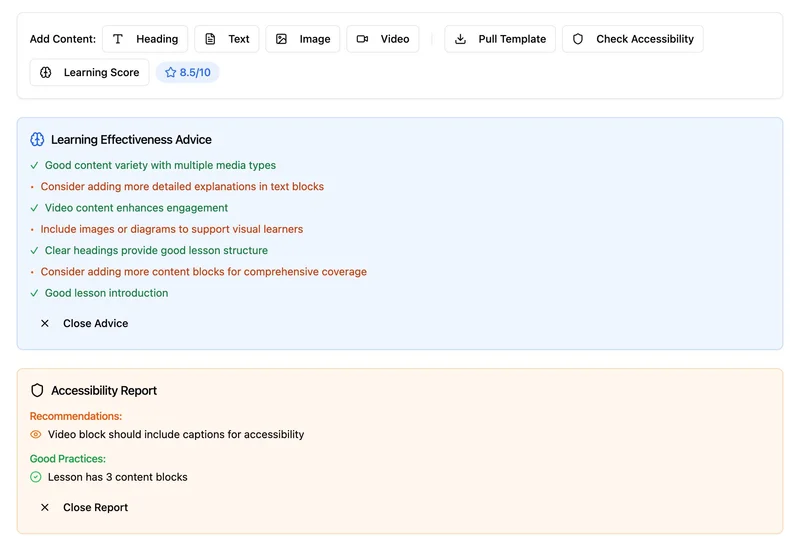Click the 'Good Practices:' label
This screenshot has width=800, height=553.
point(68,459)
